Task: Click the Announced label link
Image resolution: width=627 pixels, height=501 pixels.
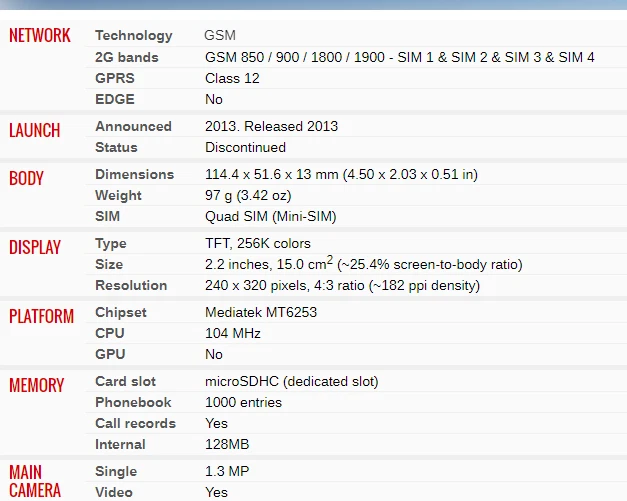Action: coord(133,126)
